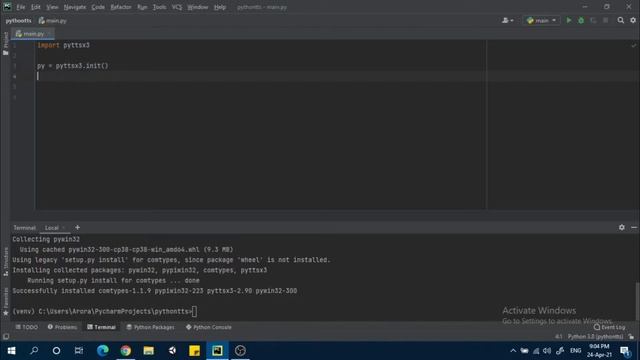Open the View menu
The height and width of the screenshot is (360, 640).
pyautogui.click(x=52, y=7)
